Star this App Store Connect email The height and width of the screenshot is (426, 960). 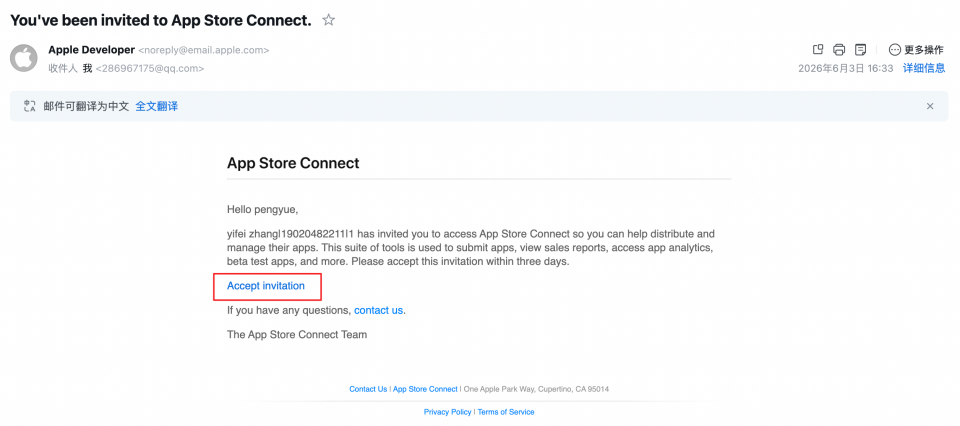329,20
